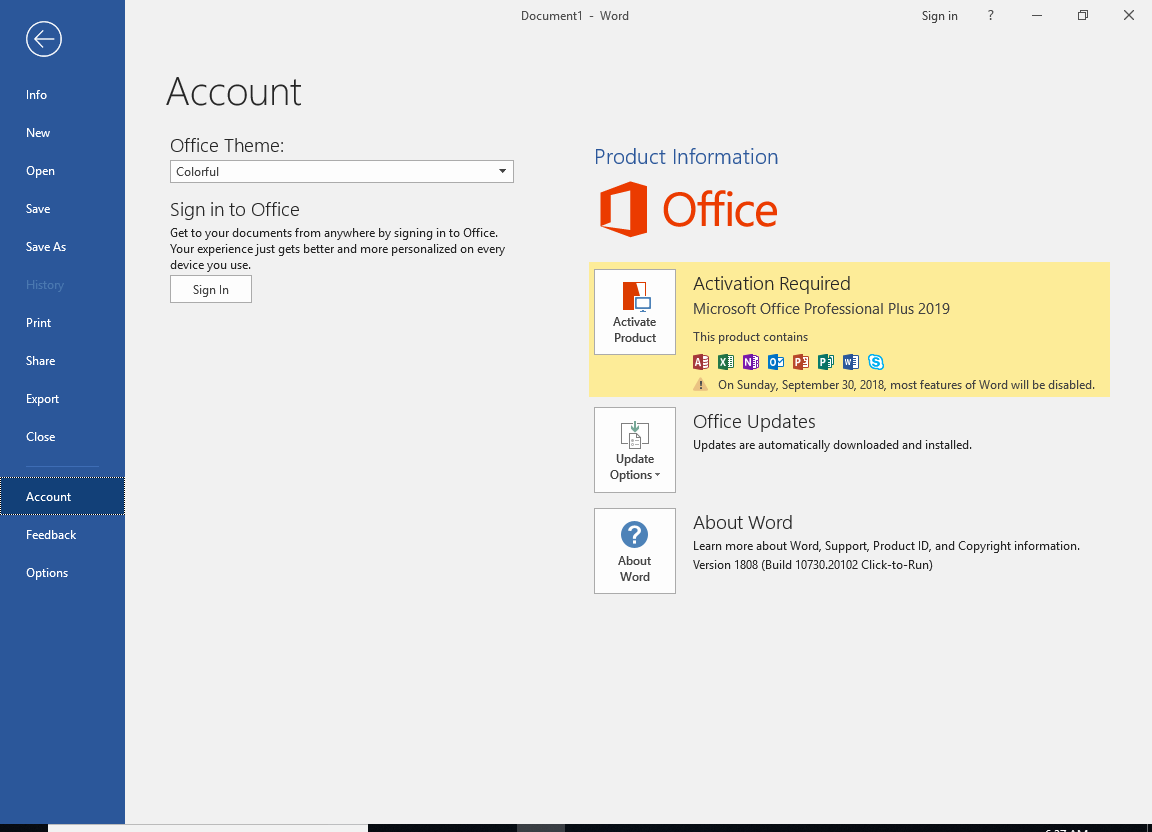1152x832 pixels.
Task: Open About Word
Action: click(x=635, y=551)
